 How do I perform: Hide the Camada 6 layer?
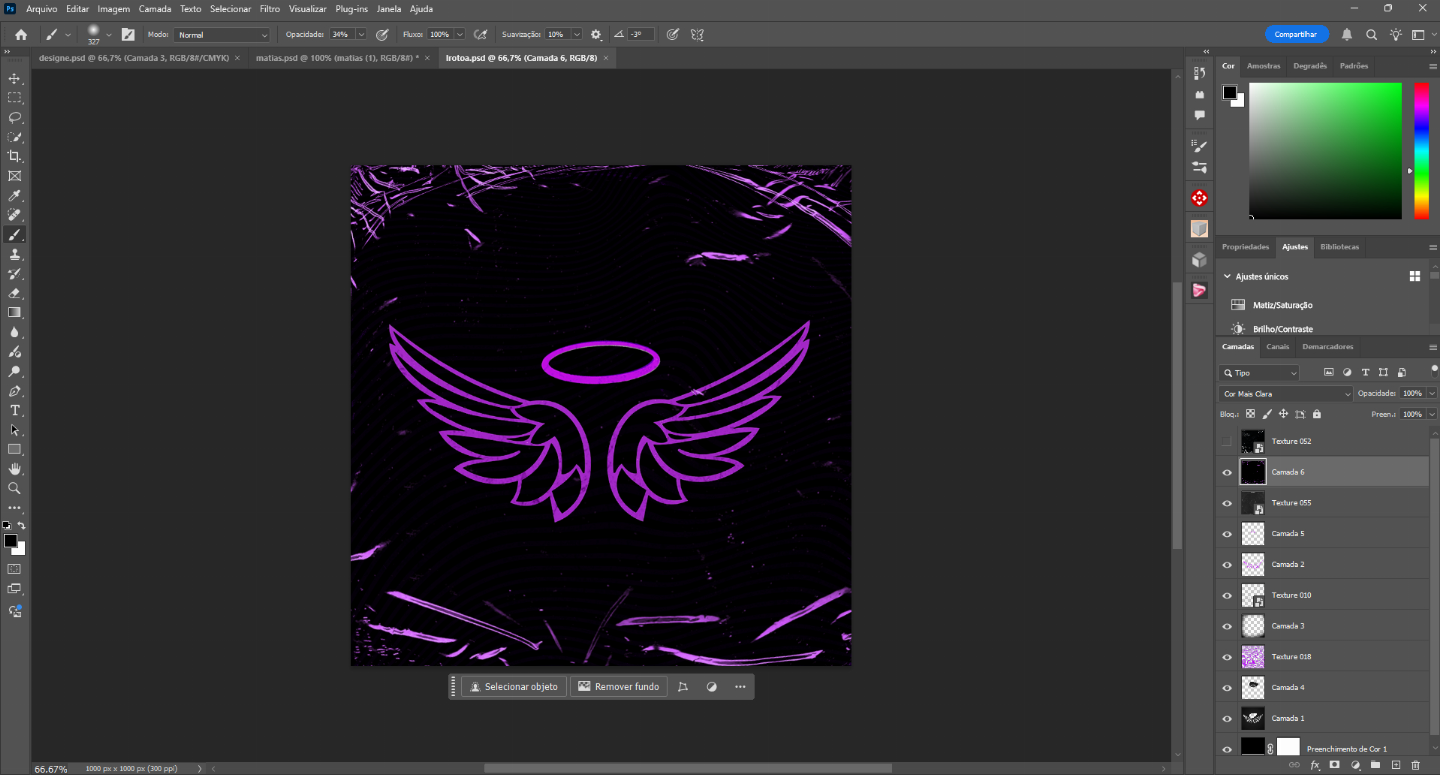1227,472
